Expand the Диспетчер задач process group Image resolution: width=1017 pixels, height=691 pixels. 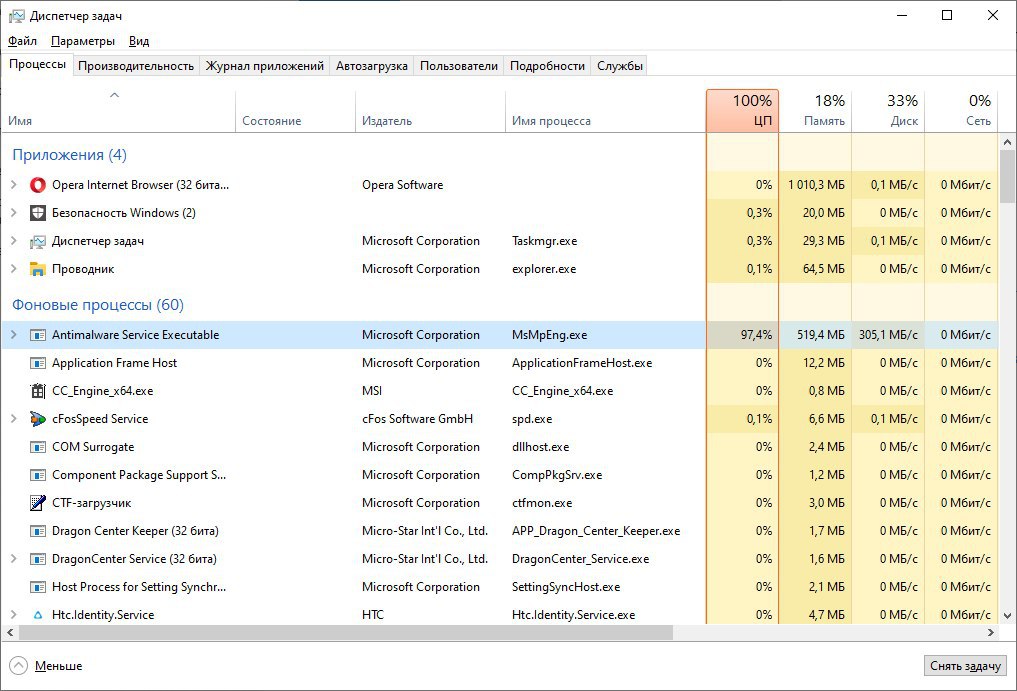tap(13, 241)
